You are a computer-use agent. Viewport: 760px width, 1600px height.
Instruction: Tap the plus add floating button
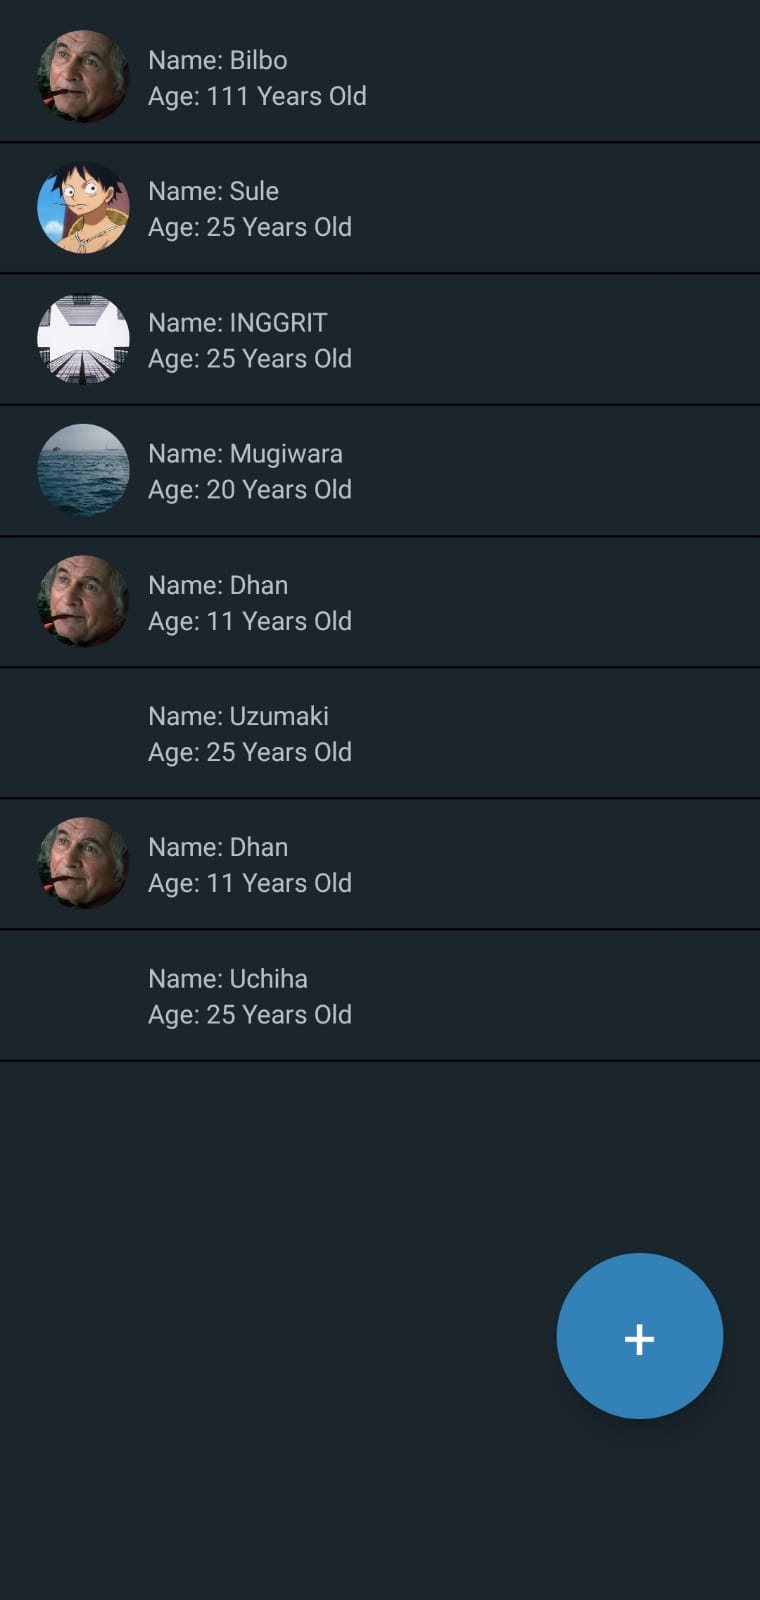click(x=639, y=1336)
